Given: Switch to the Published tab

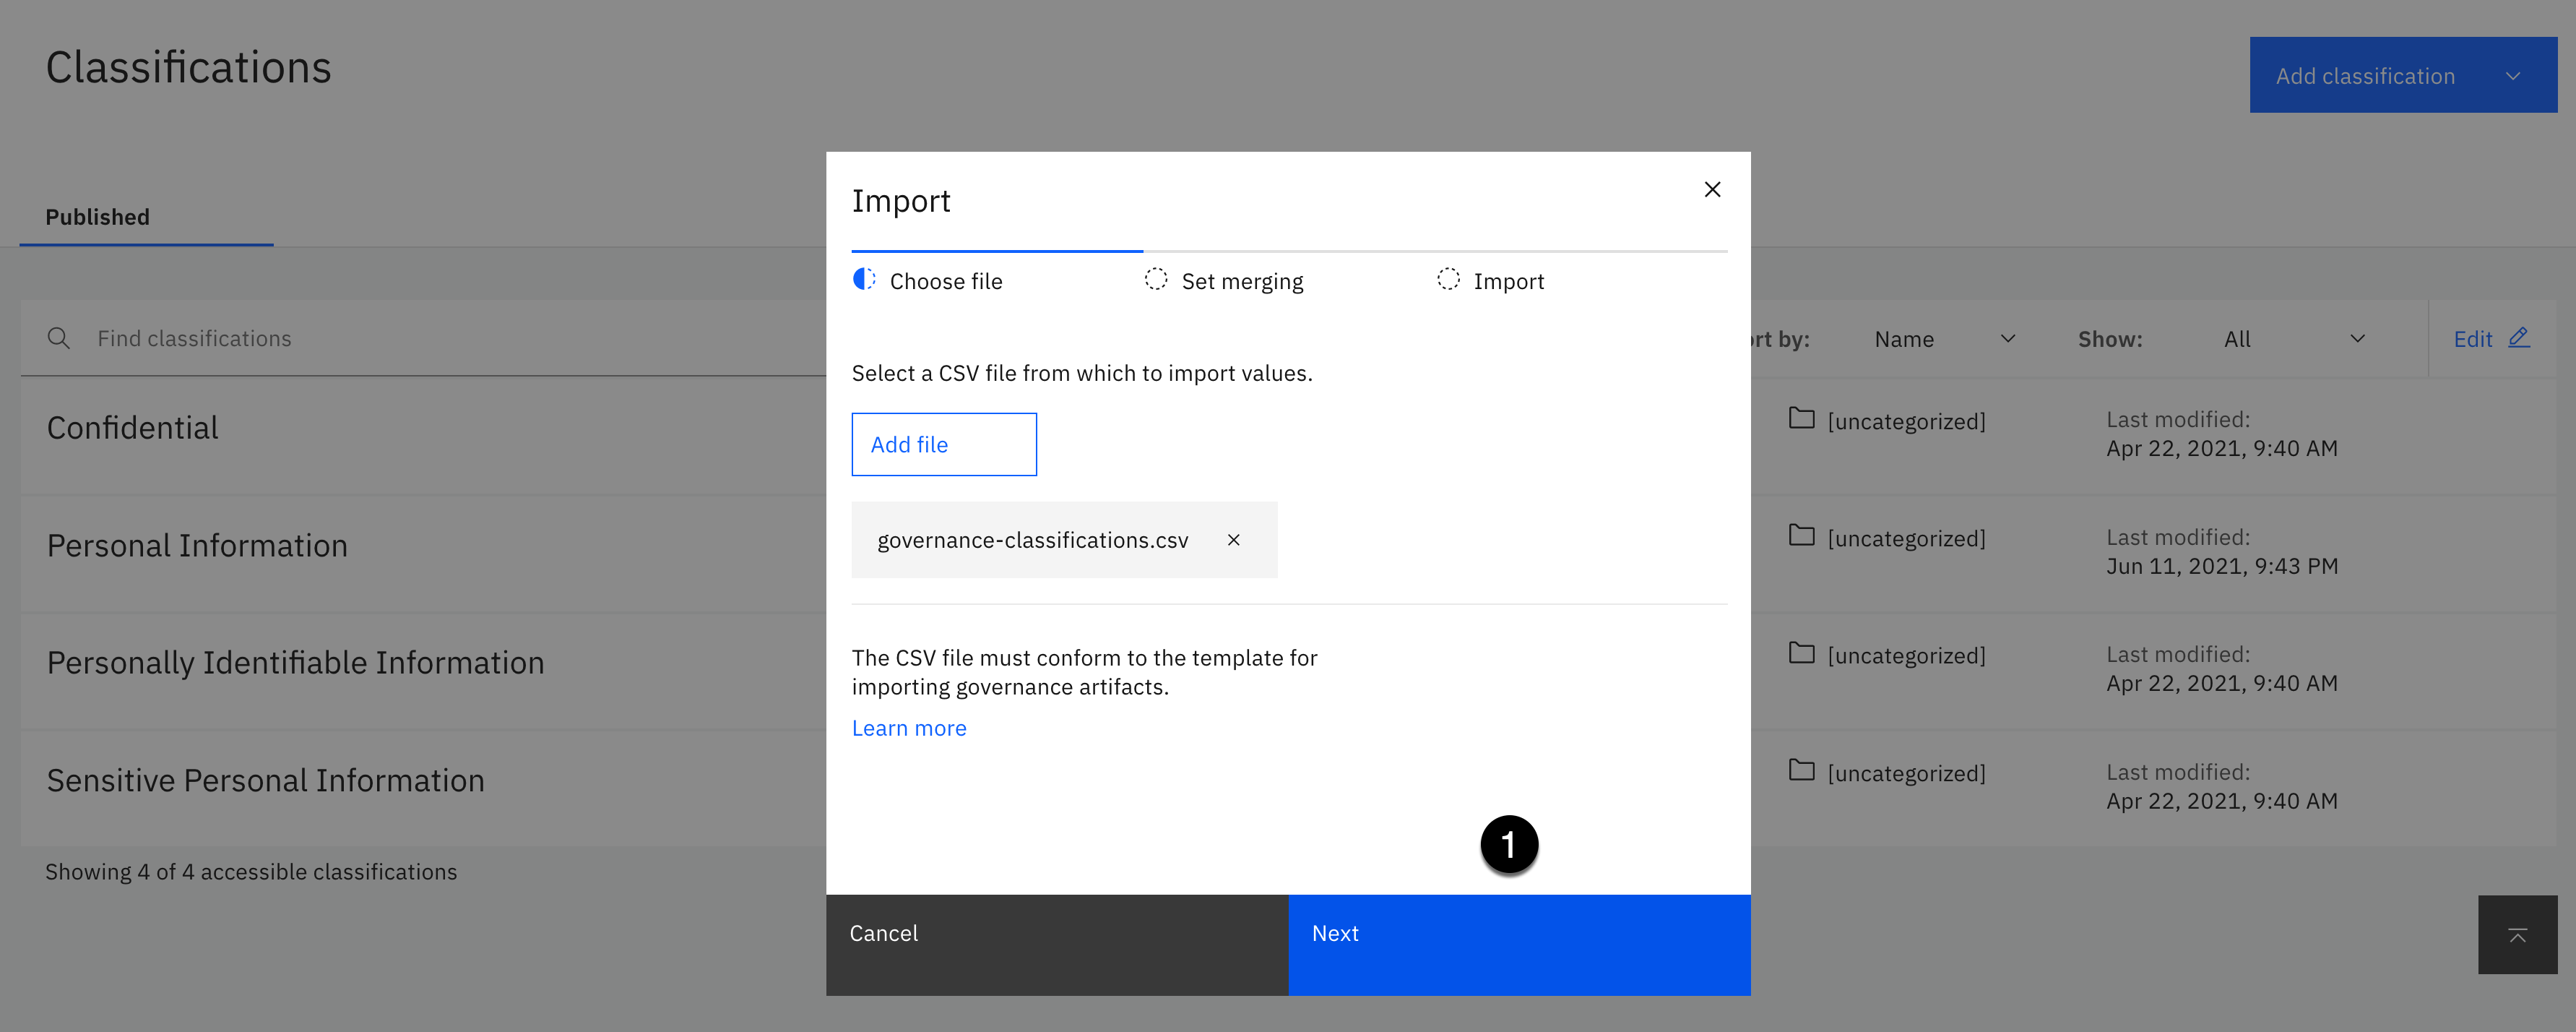Looking at the screenshot, I should (98, 217).
